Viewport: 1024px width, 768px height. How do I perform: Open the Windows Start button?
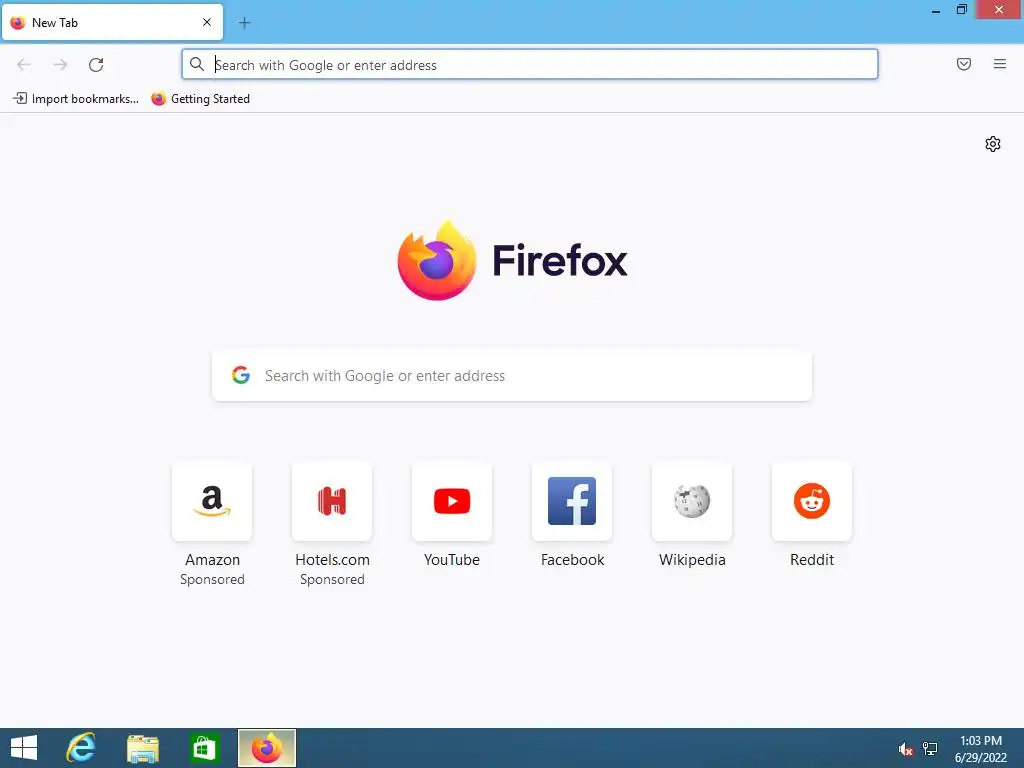coord(24,748)
